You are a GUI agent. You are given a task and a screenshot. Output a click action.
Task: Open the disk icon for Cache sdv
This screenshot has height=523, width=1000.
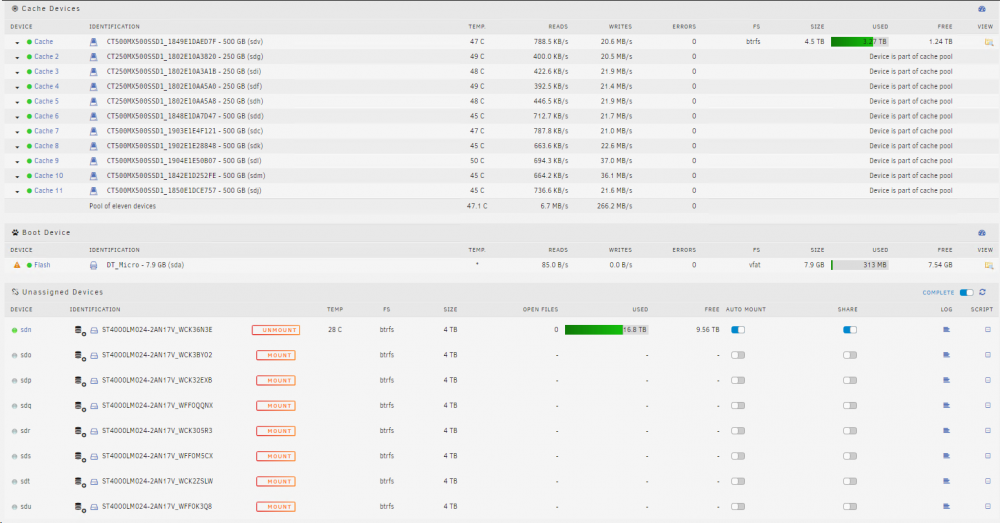click(93, 42)
